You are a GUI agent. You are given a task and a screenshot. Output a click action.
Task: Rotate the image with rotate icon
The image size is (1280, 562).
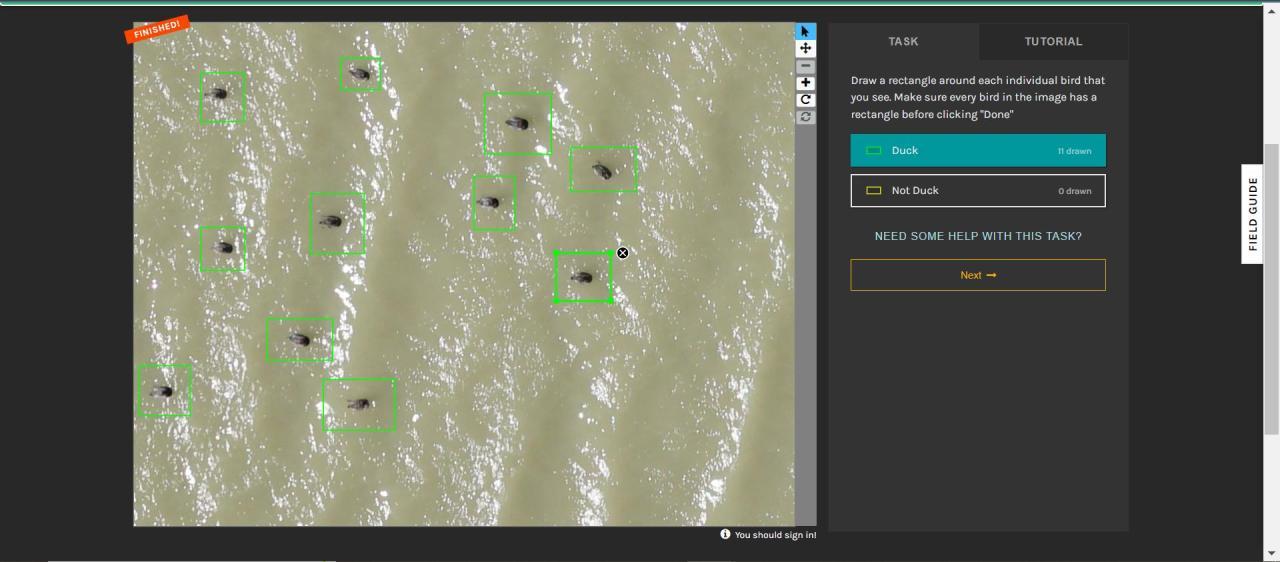[x=805, y=100]
